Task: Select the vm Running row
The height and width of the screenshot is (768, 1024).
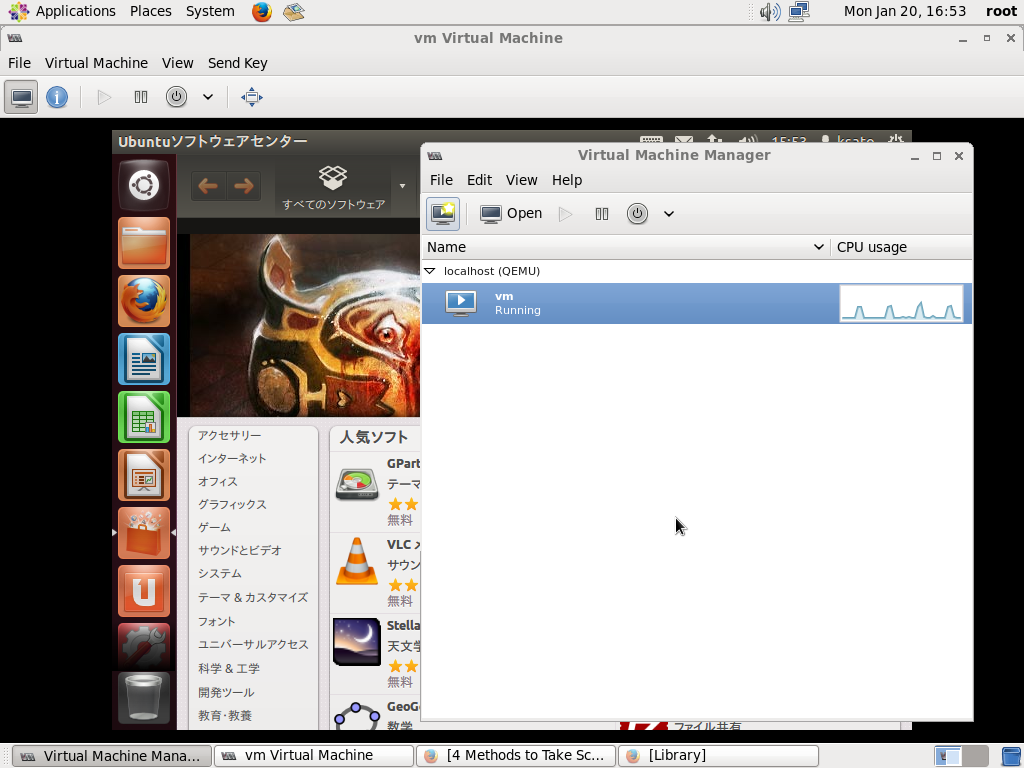Action: [x=697, y=303]
